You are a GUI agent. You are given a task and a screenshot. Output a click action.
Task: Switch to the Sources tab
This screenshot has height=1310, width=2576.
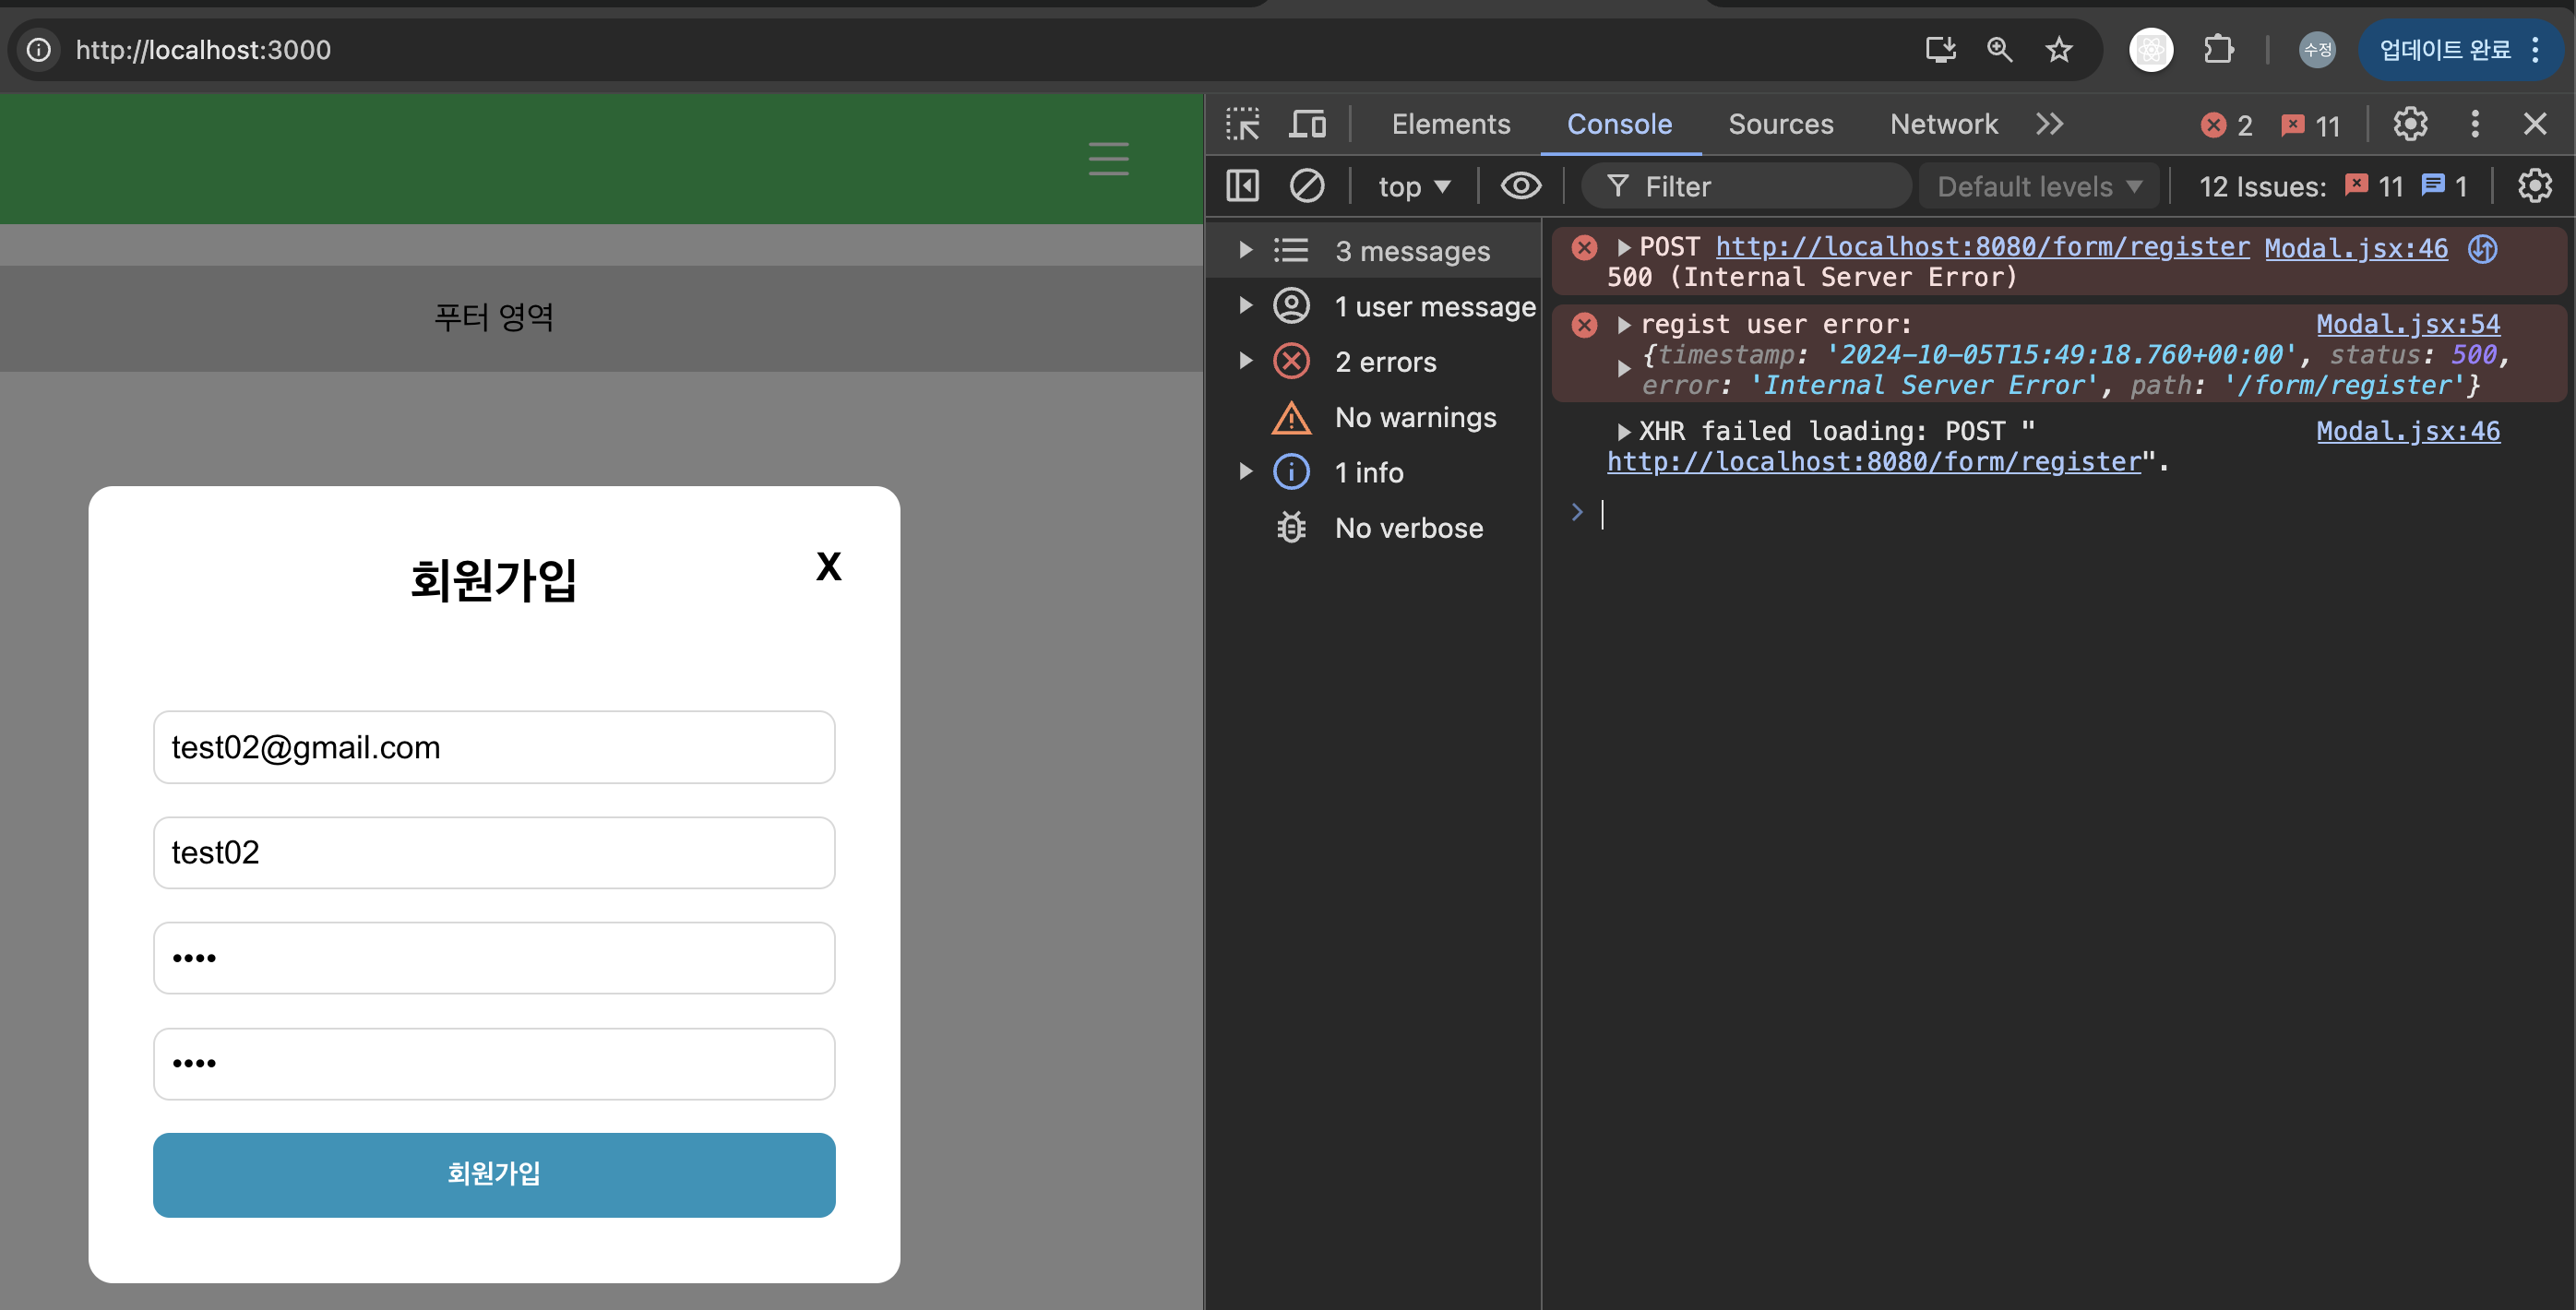(1780, 124)
